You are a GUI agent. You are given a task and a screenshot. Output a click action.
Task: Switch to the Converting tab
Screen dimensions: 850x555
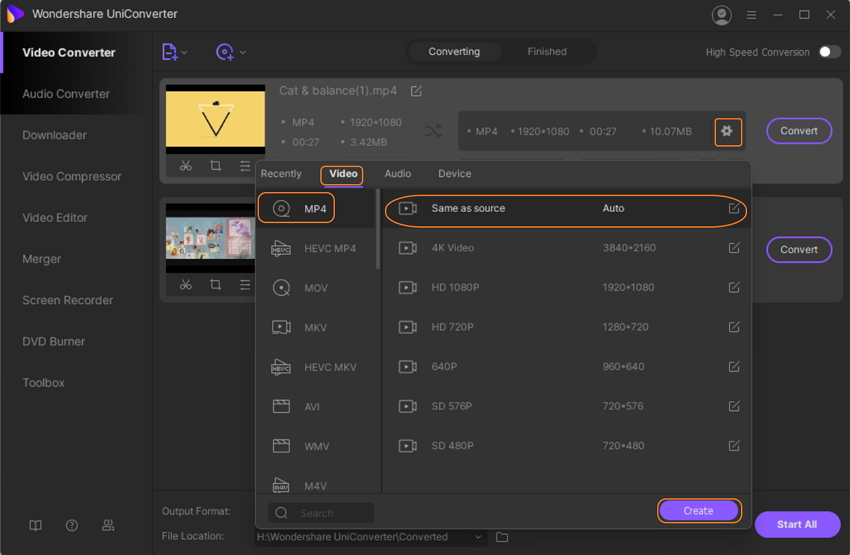(x=454, y=51)
